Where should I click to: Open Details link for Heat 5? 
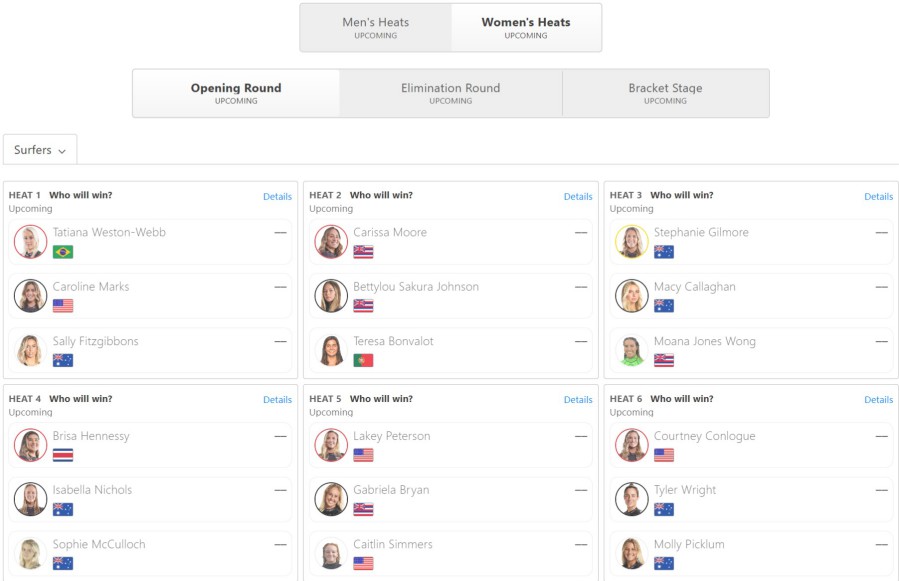(x=578, y=400)
